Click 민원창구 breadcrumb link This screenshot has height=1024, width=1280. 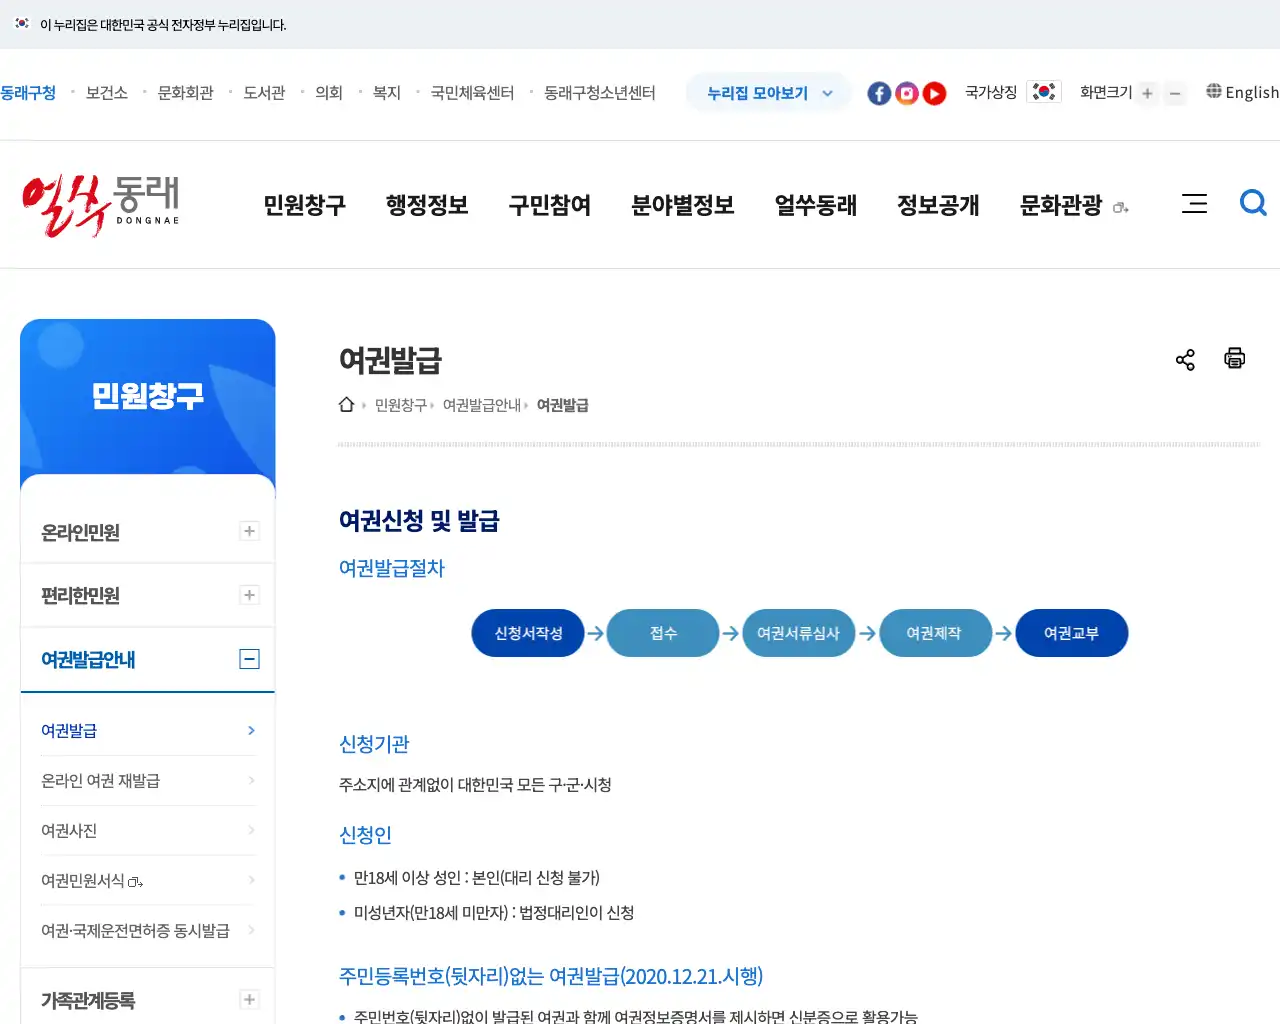point(400,405)
